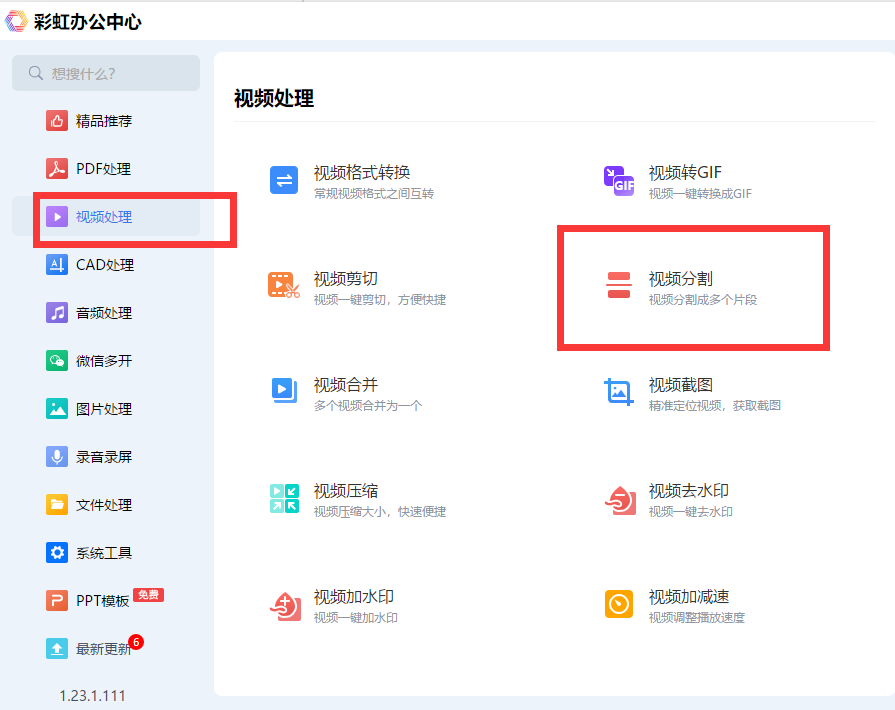Open the 录音录屏 category label
Image resolution: width=895 pixels, height=710 pixels.
point(104,457)
